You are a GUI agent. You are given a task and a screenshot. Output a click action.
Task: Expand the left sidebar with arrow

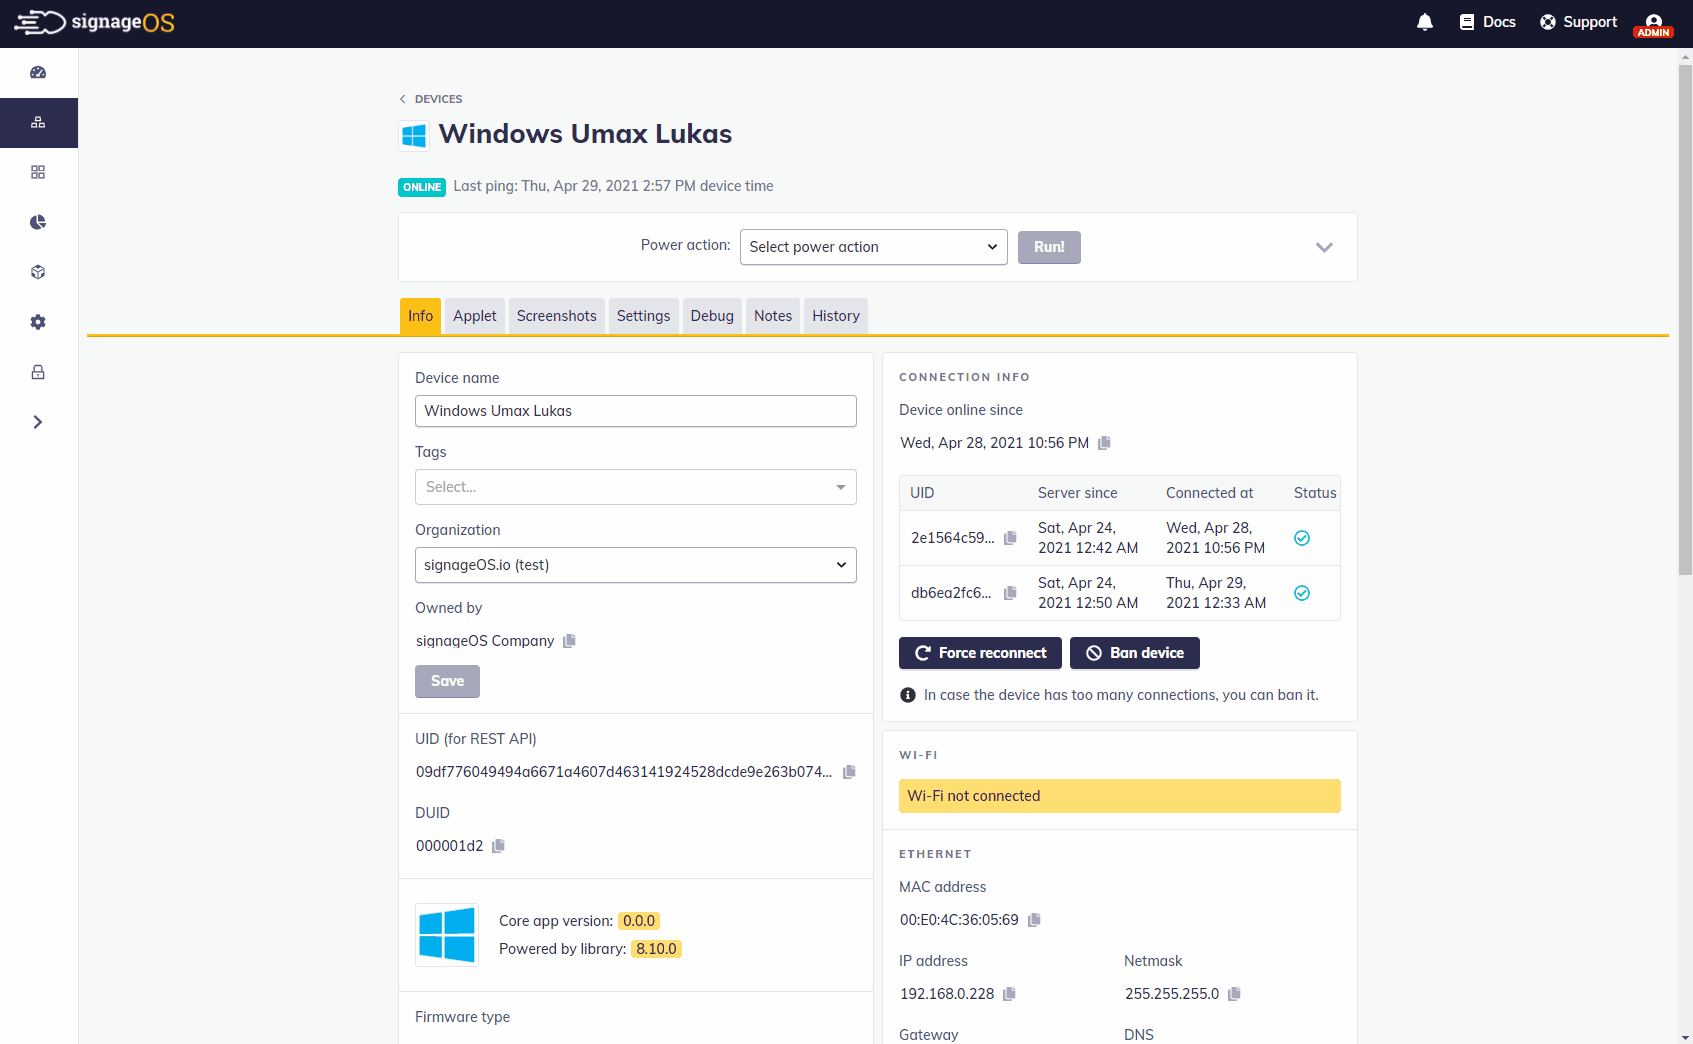click(38, 422)
